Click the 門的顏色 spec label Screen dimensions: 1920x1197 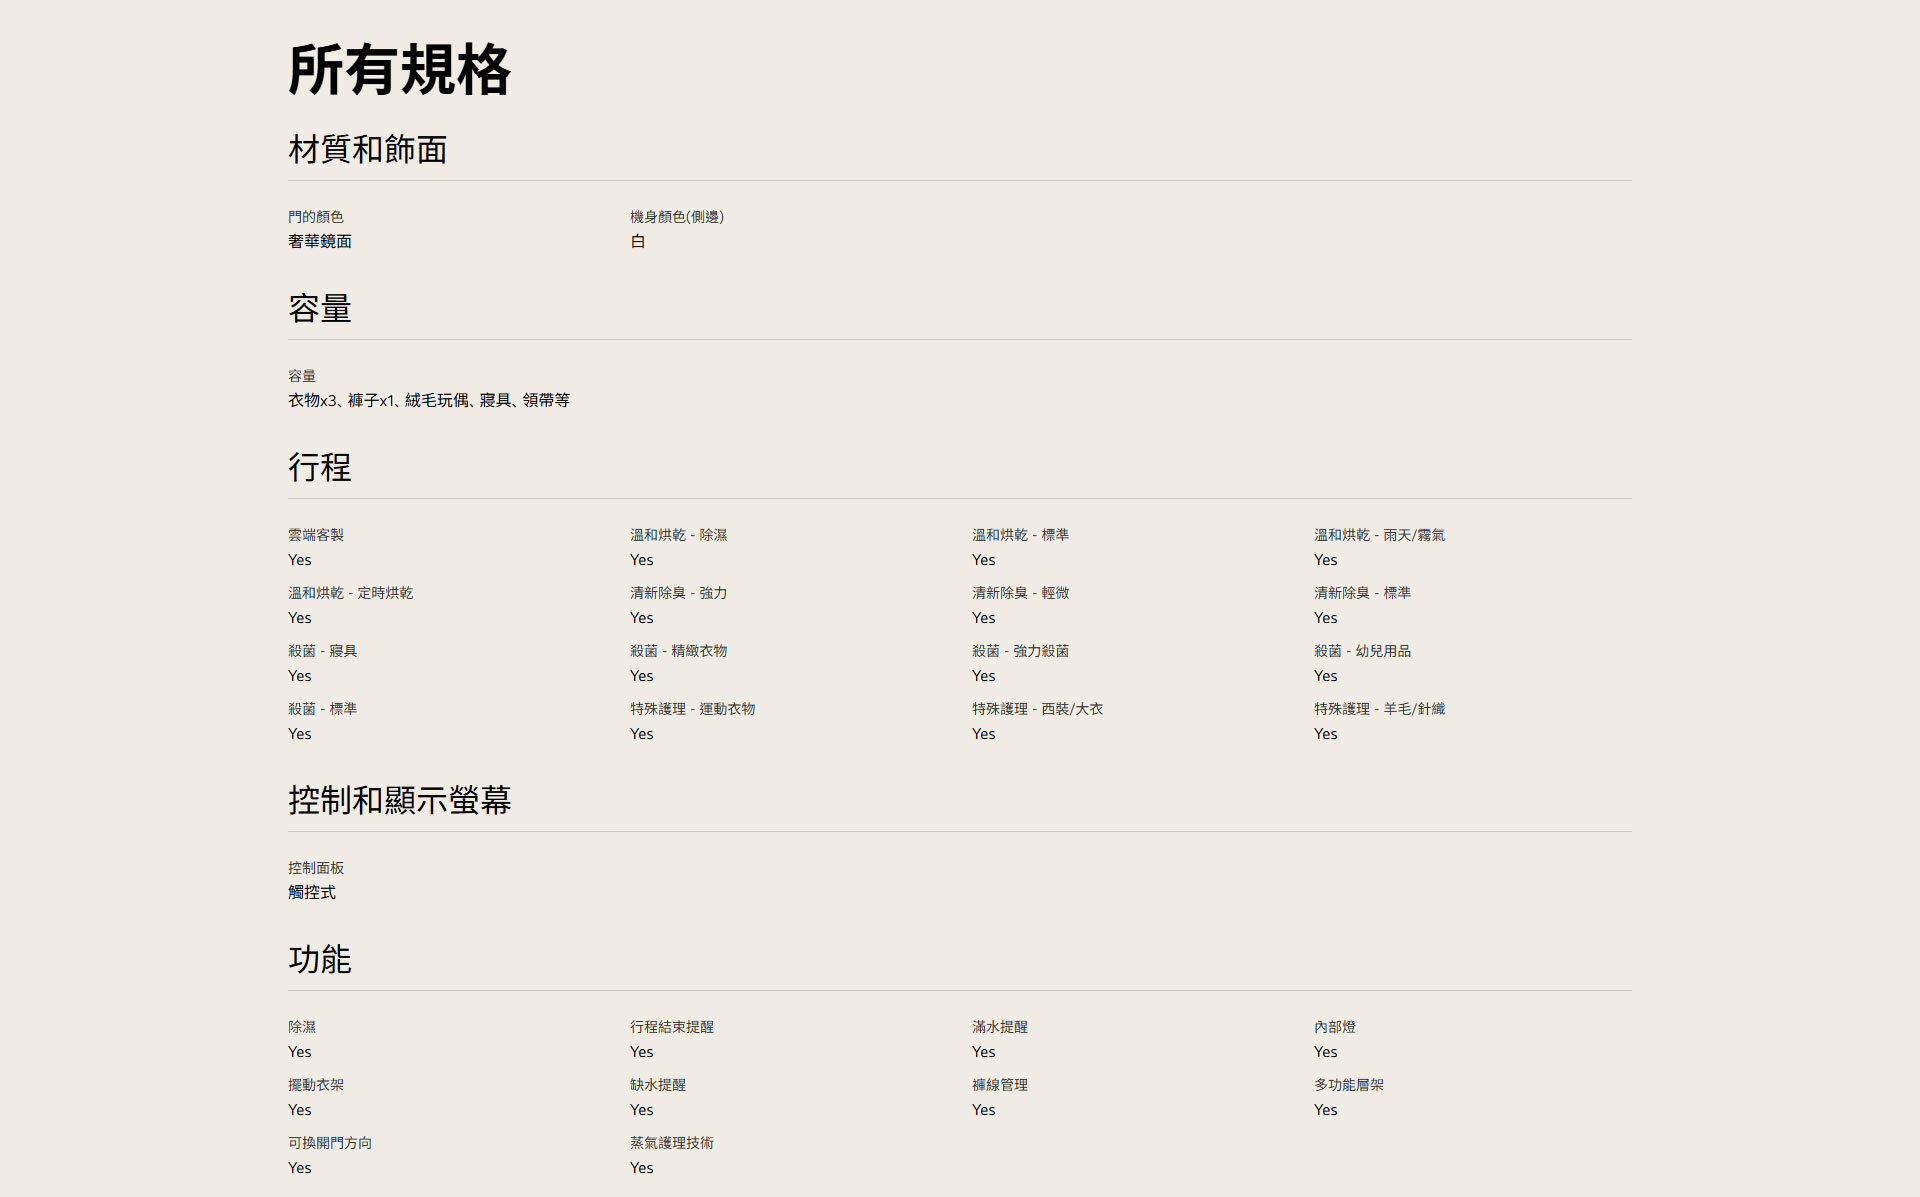click(x=315, y=217)
